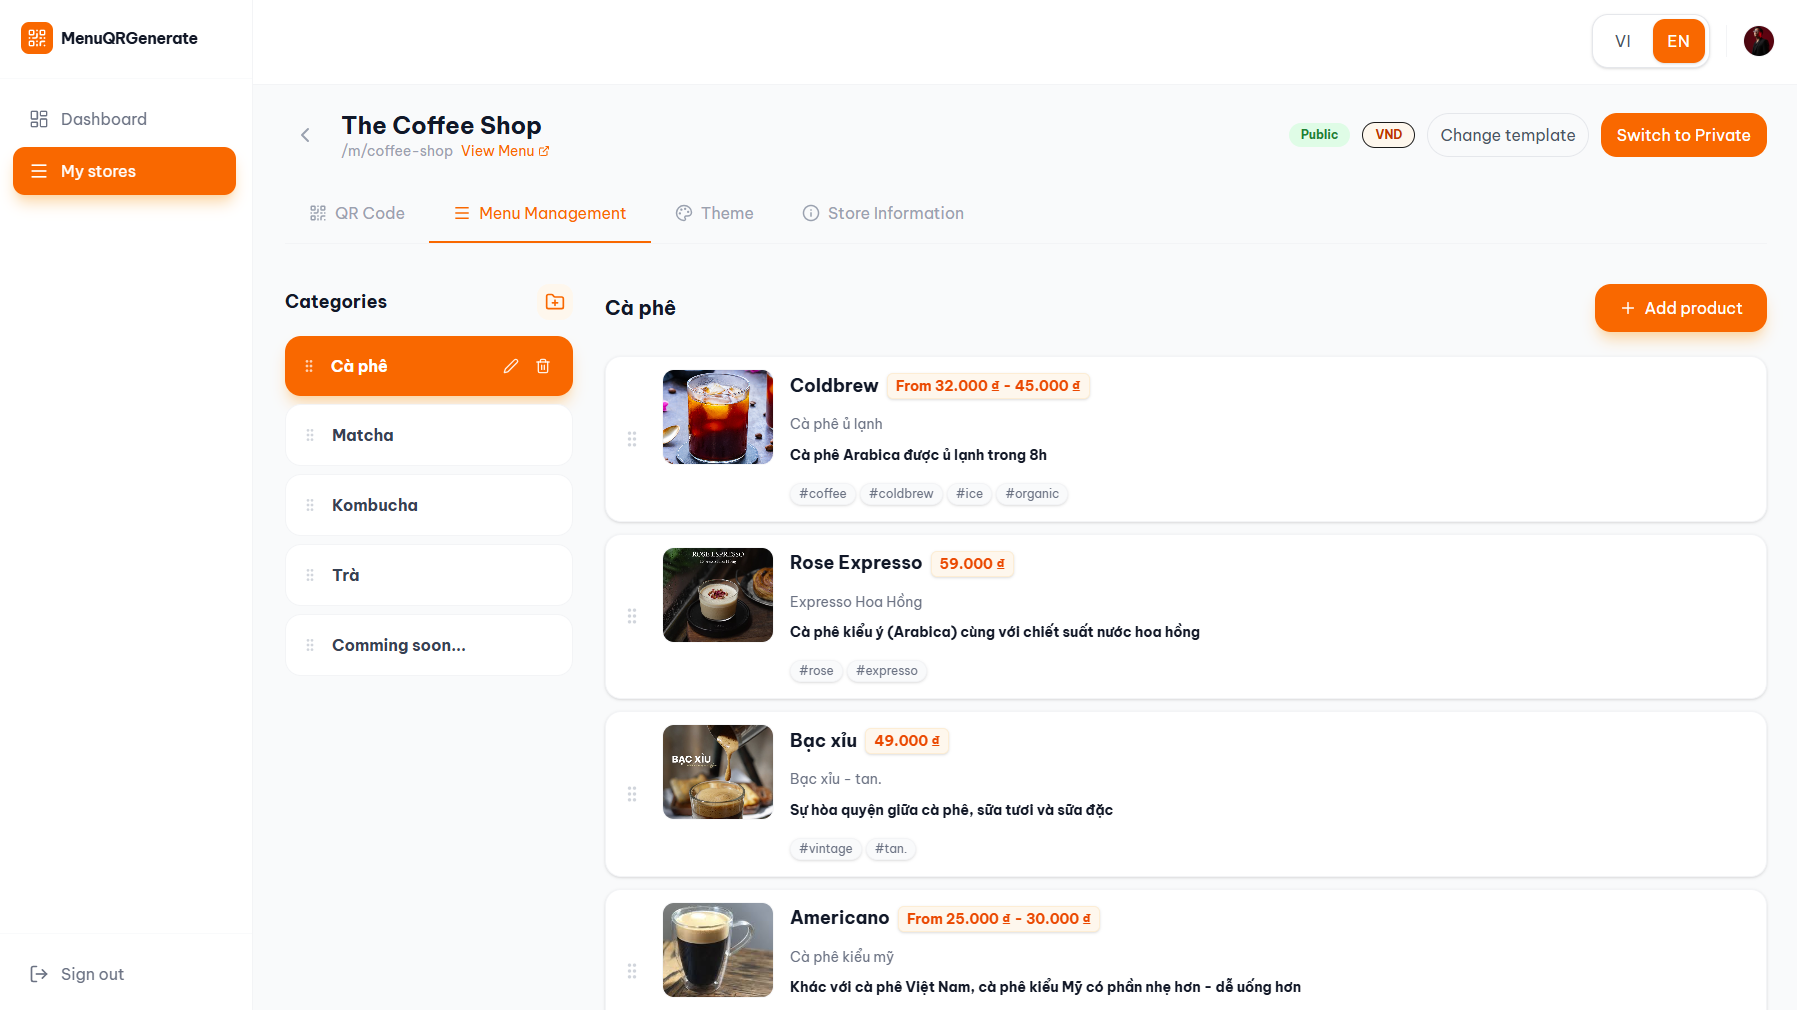
Task: Click the drag handle of Bạc xỉu product
Action: coord(632,794)
